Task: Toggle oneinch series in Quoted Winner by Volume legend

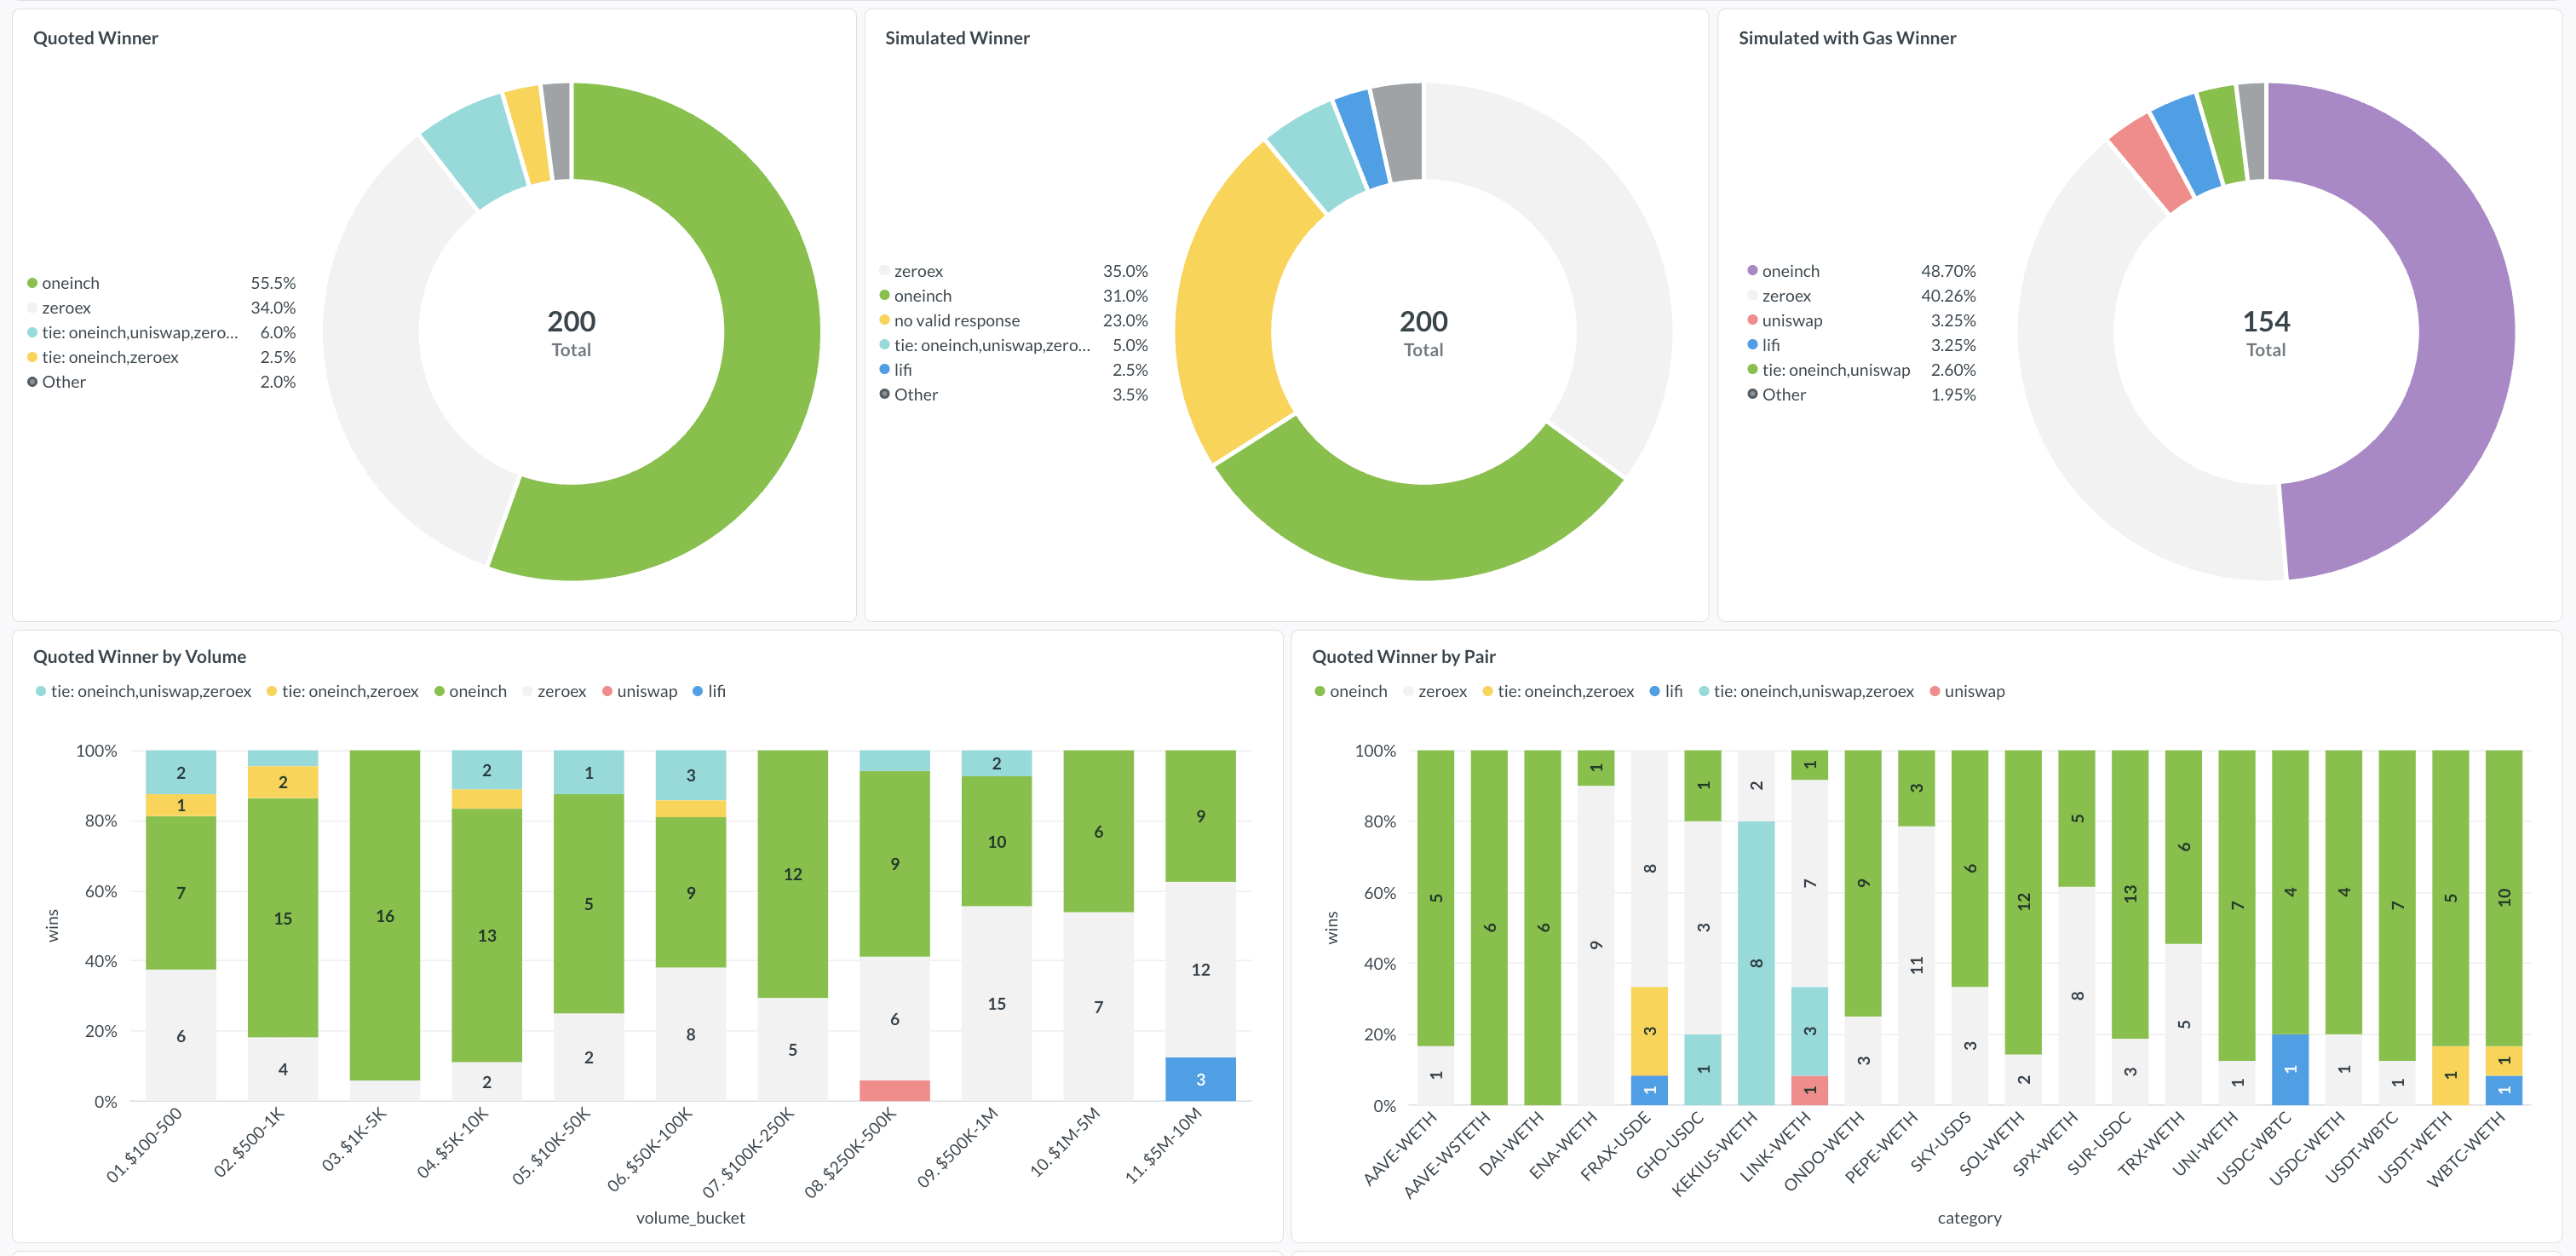Action: point(470,691)
